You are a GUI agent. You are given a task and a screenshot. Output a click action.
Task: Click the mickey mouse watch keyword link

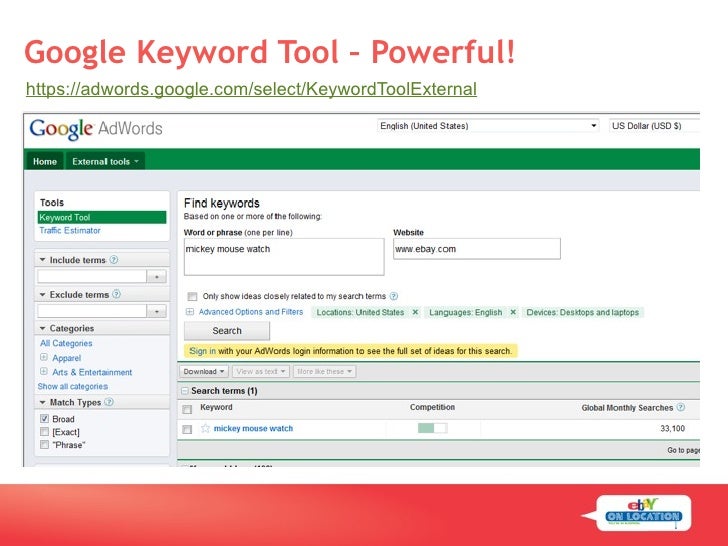253,428
